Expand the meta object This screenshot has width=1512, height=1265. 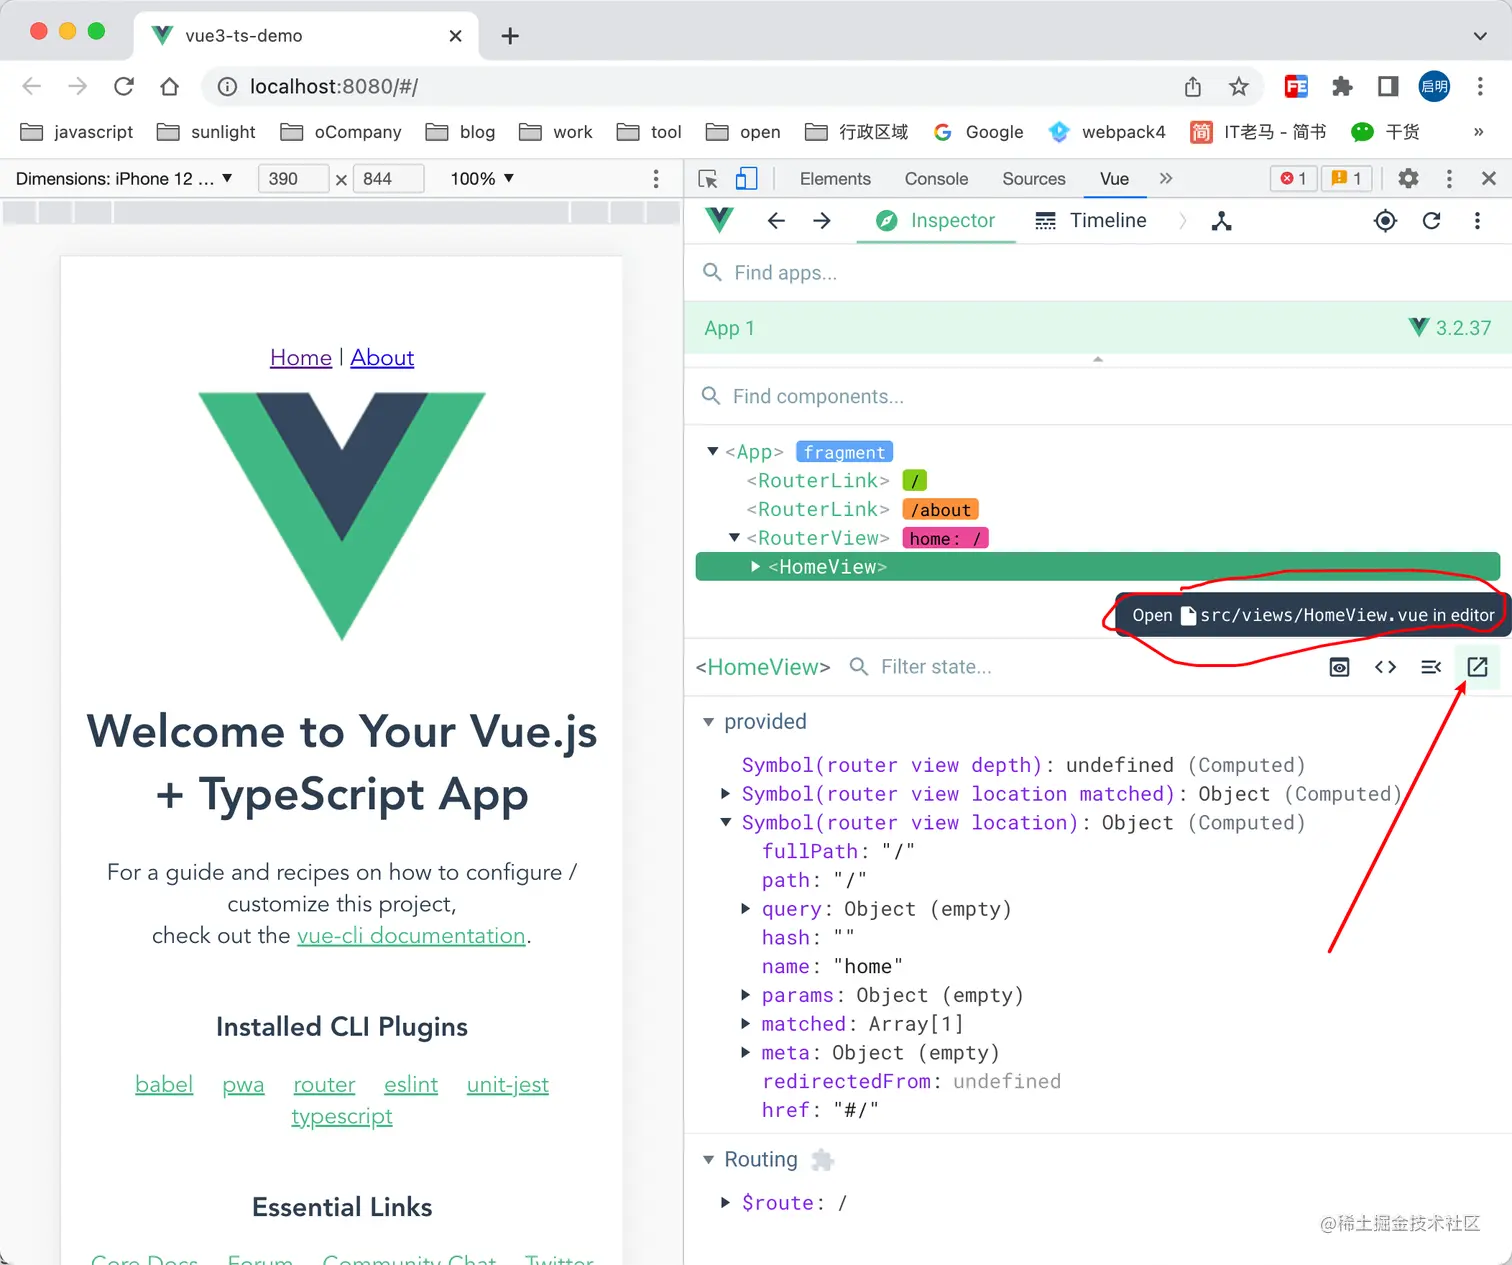pyautogui.click(x=745, y=1053)
